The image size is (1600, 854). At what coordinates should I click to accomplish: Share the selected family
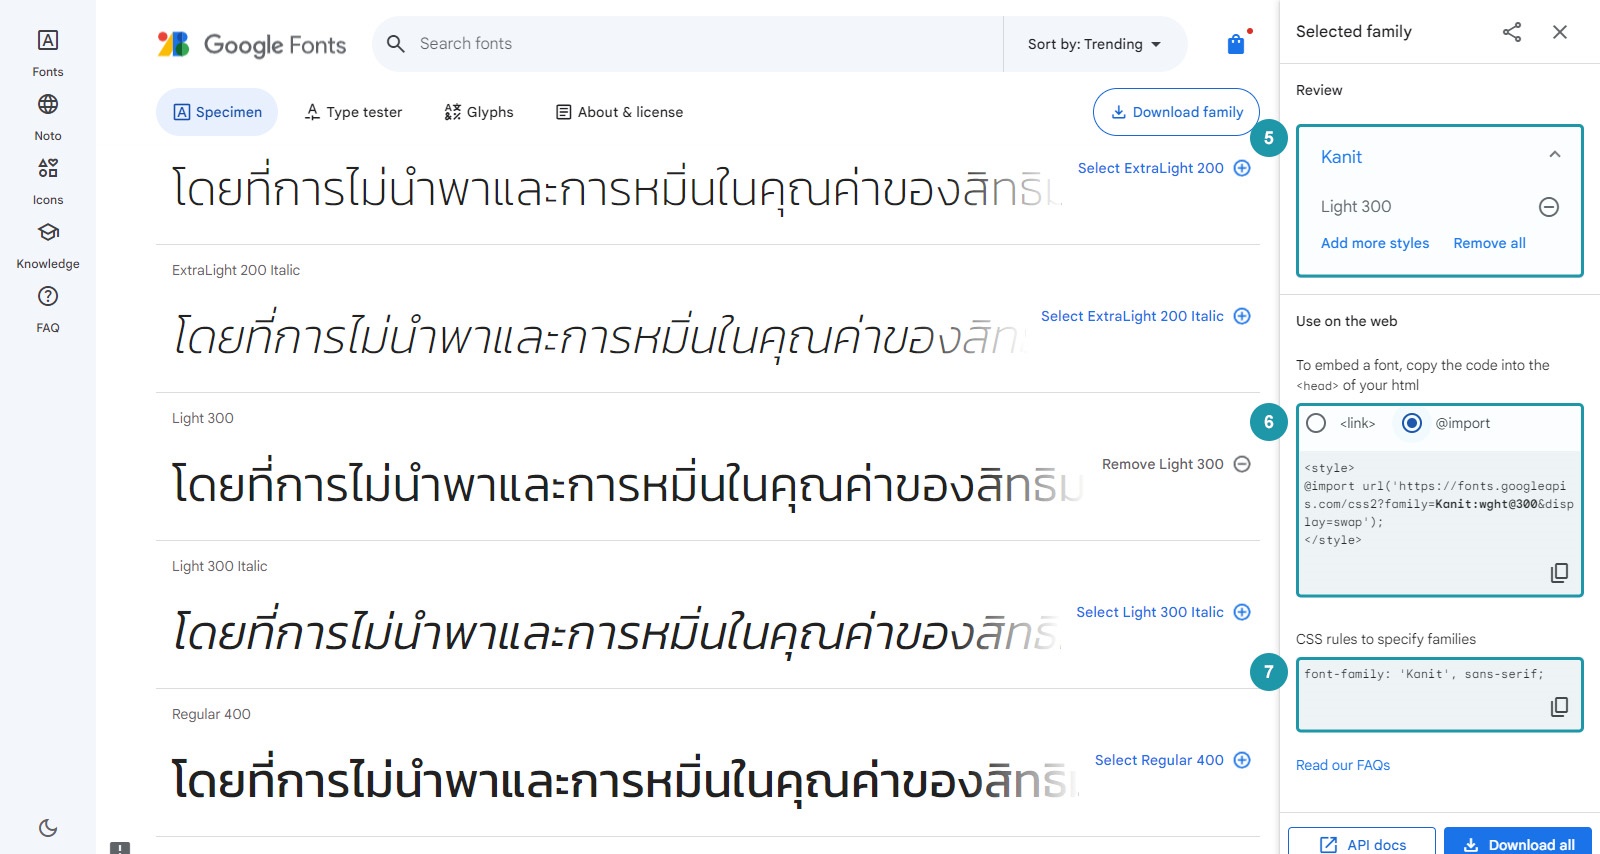1512,32
